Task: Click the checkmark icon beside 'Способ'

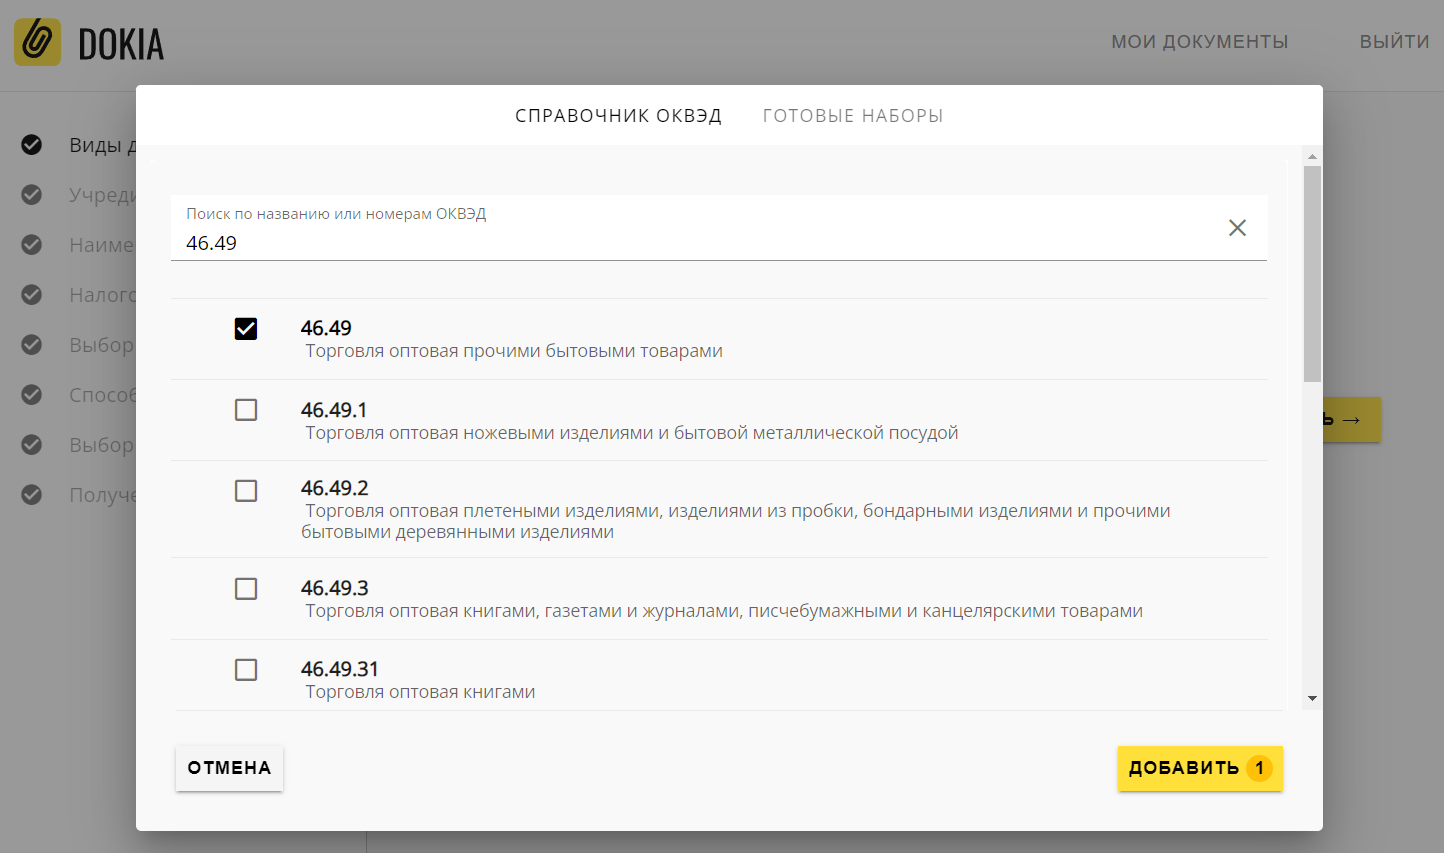Action: [32, 395]
